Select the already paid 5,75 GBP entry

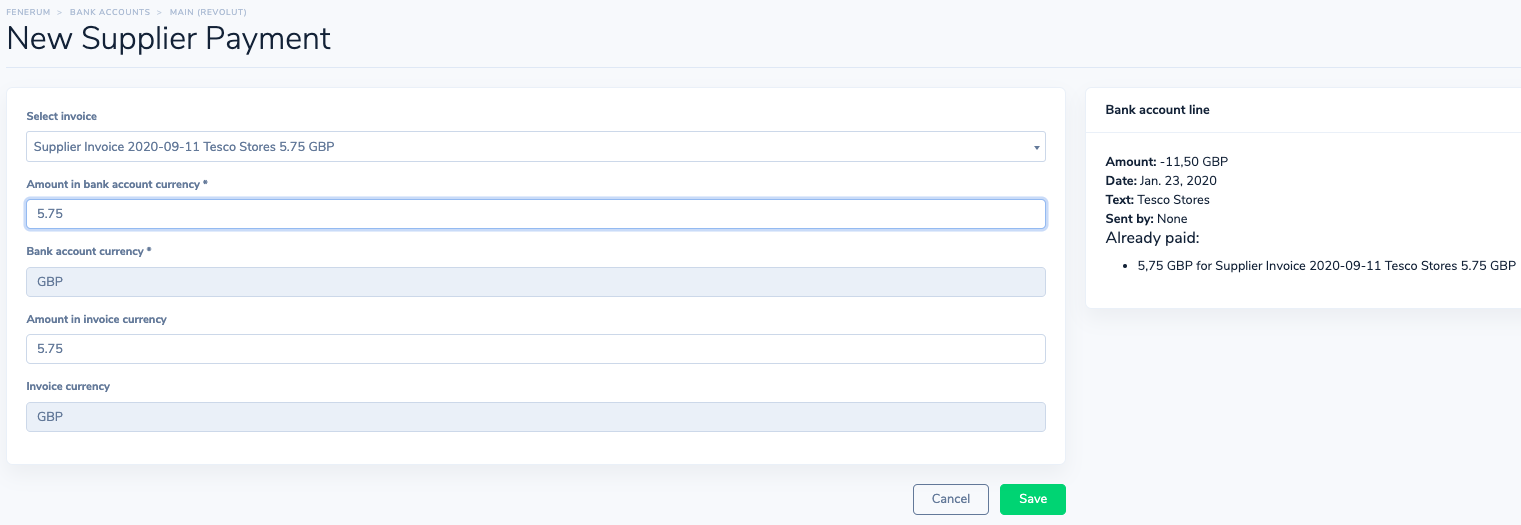(x=1327, y=267)
